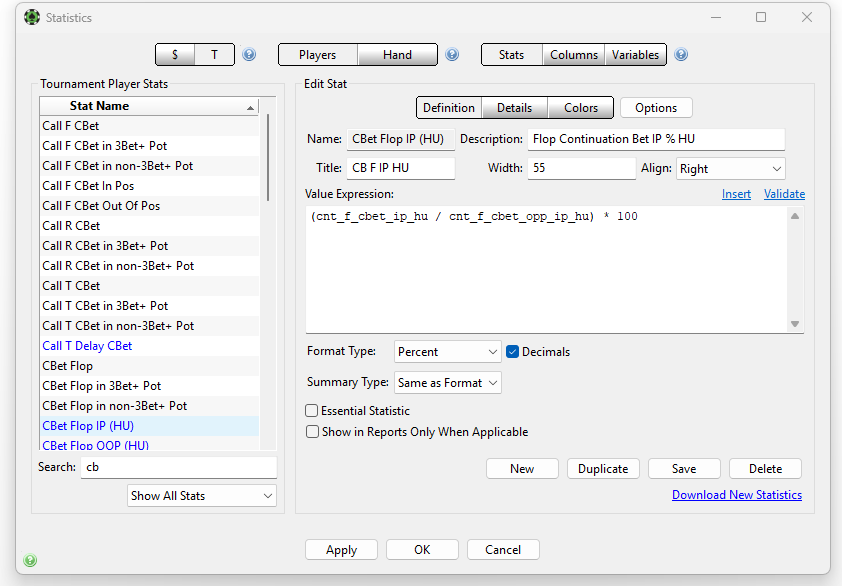This screenshot has width=842, height=586.
Task: Enable the Essential Statistic checkbox
Action: tap(311, 411)
